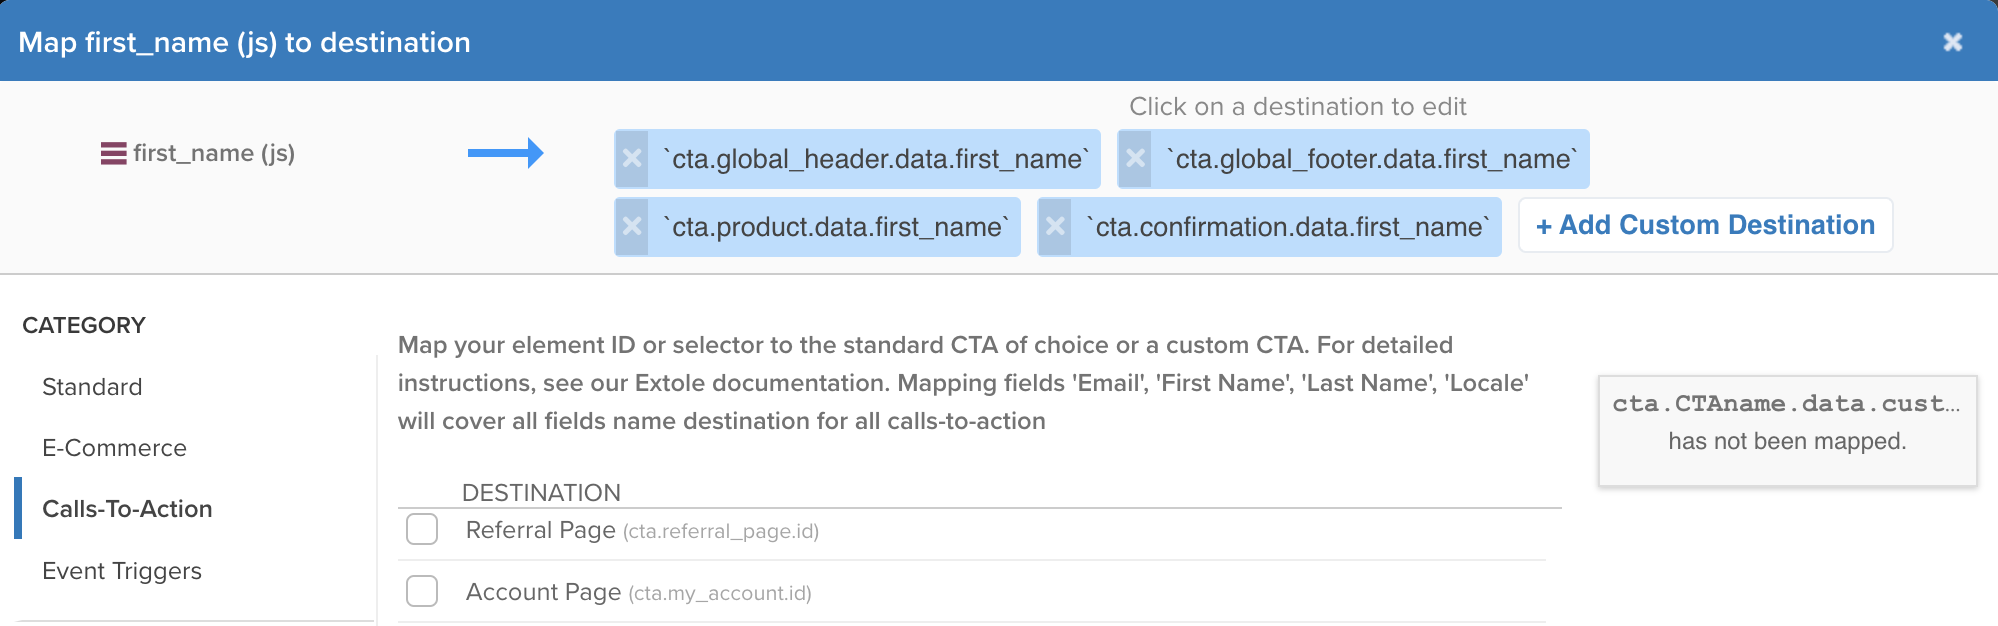The image size is (1998, 626).
Task: Check the Referral Page checkbox
Action: pos(422,529)
